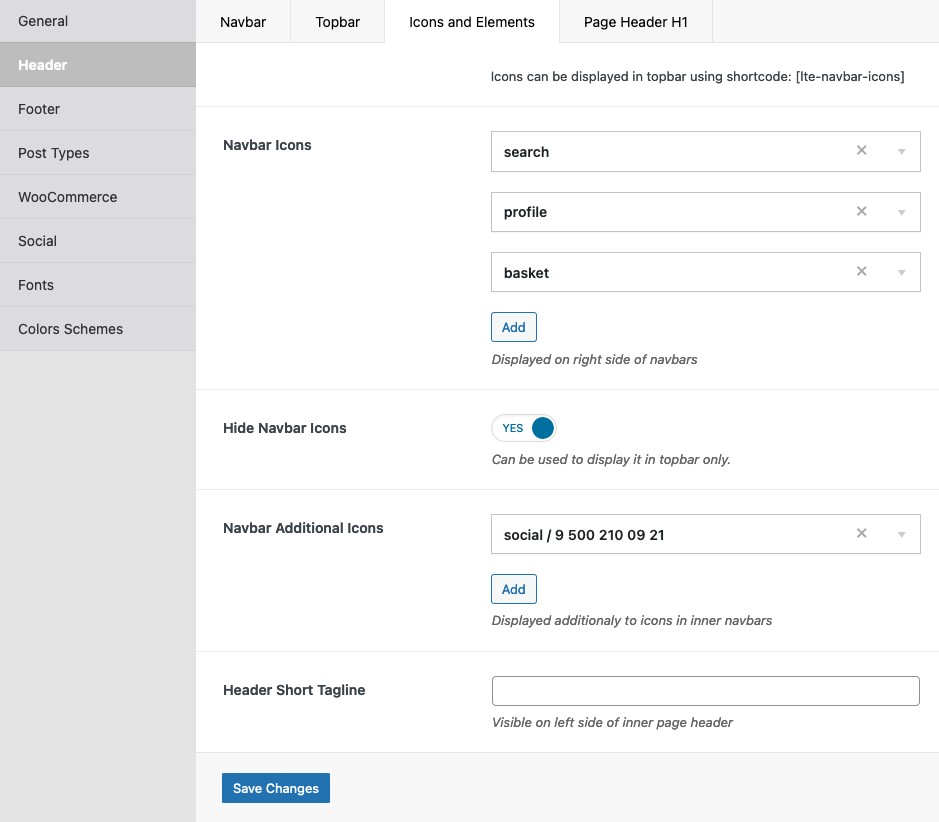The width and height of the screenshot is (939, 822).
Task: Click the lte-navbar-icons shortcode text
Action: pos(850,77)
